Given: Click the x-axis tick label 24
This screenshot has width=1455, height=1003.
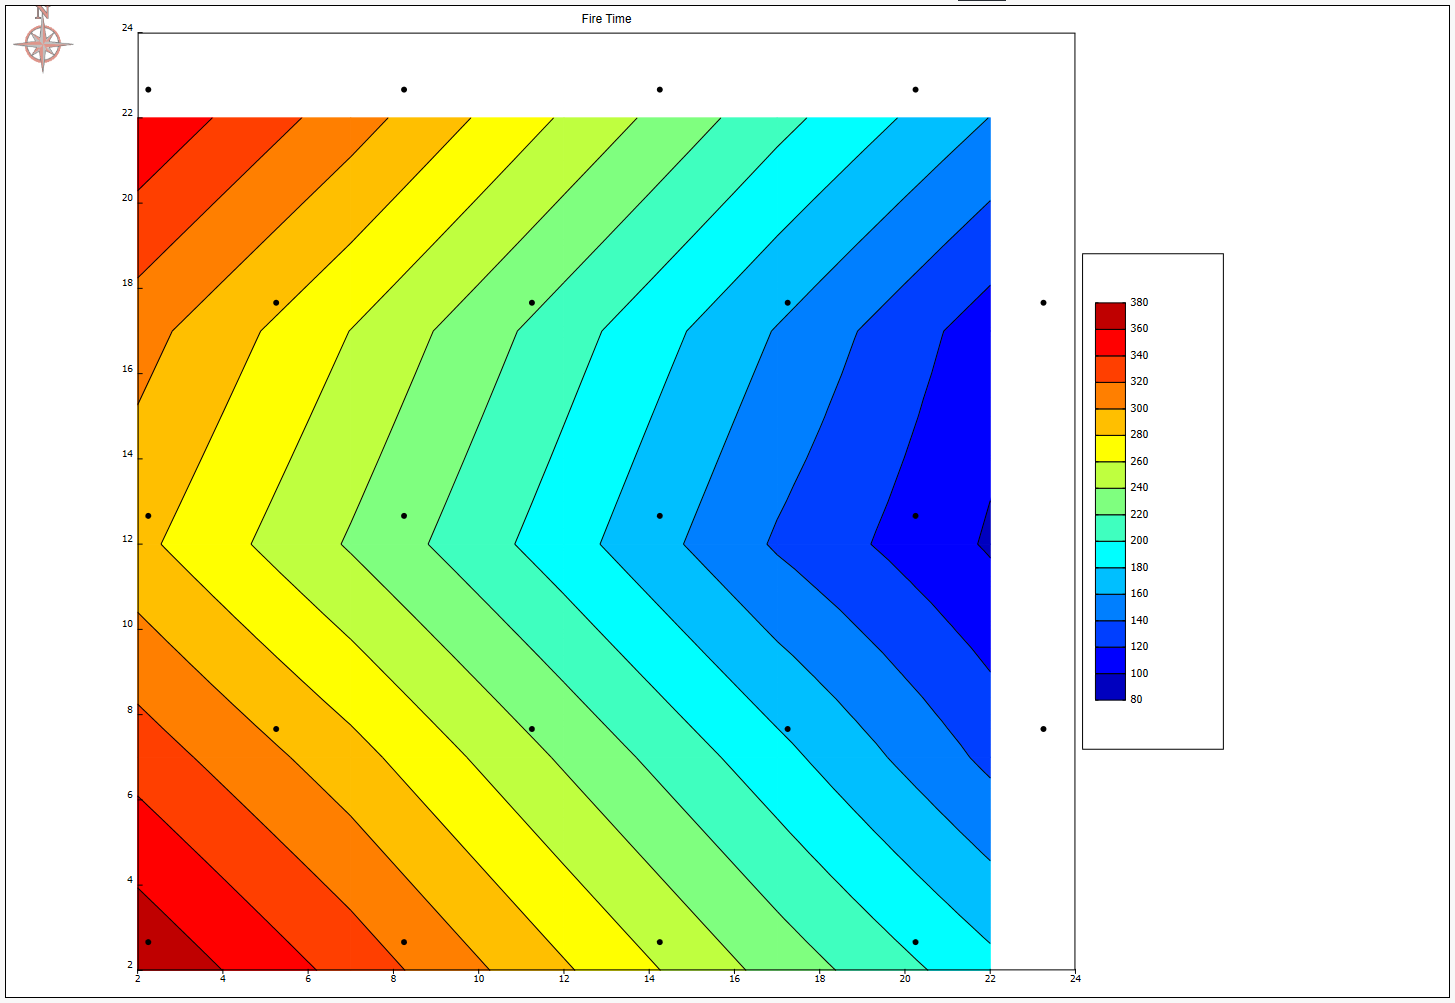Looking at the screenshot, I should coord(1074,979).
